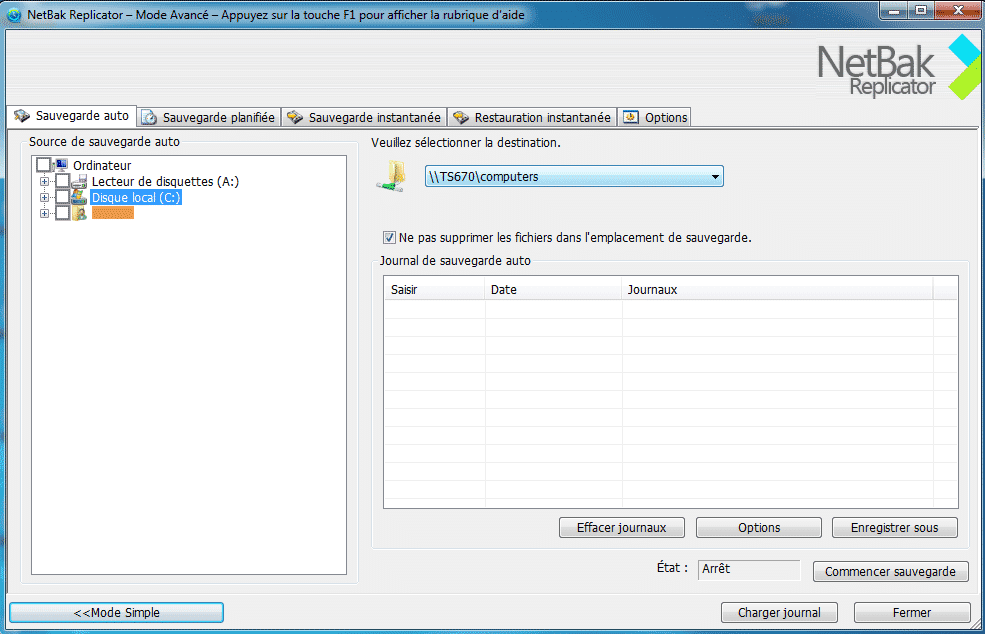Expand the Disque local (C:) node
Screen dimensions: 985x634
pos(44,197)
